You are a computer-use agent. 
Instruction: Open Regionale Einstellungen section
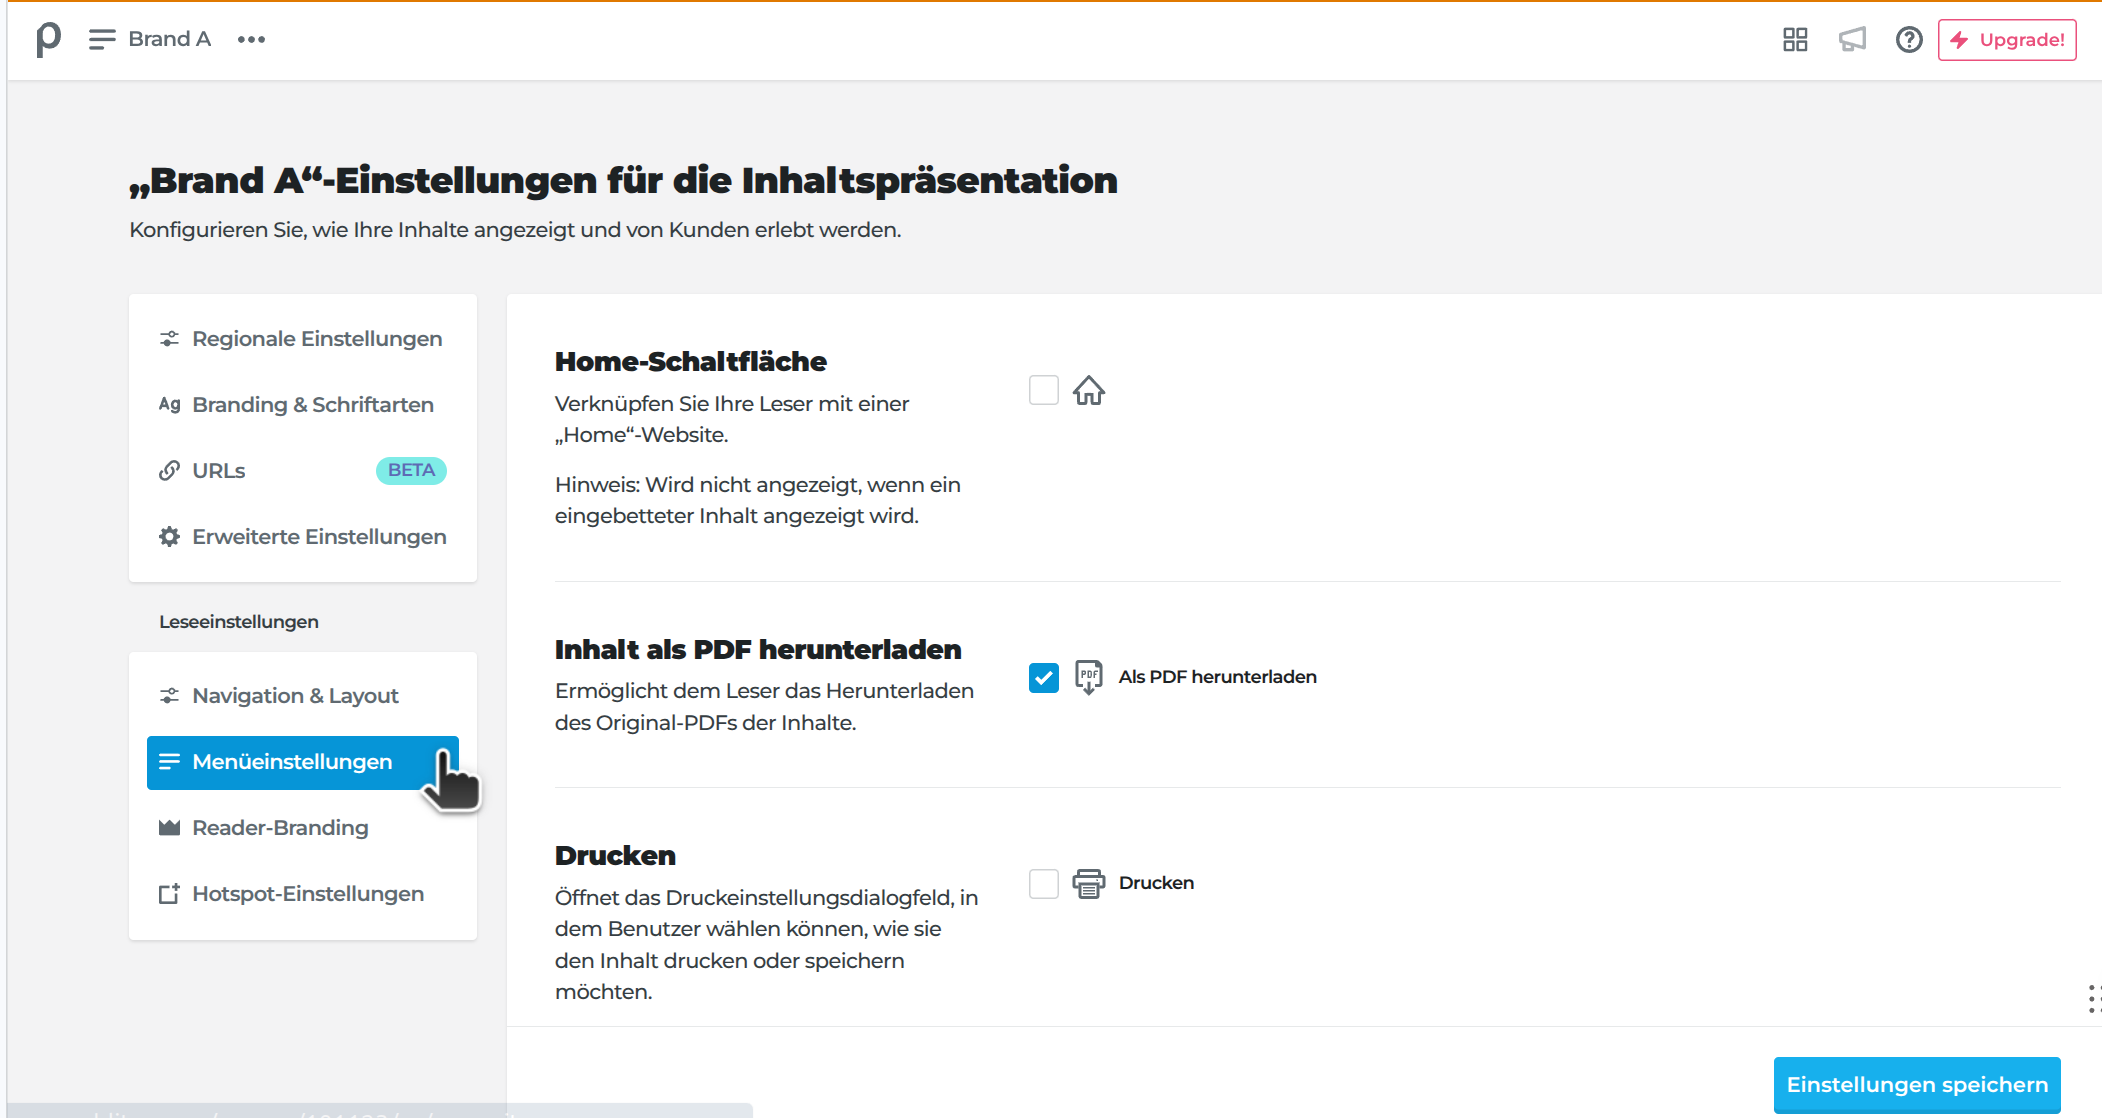pos(316,339)
